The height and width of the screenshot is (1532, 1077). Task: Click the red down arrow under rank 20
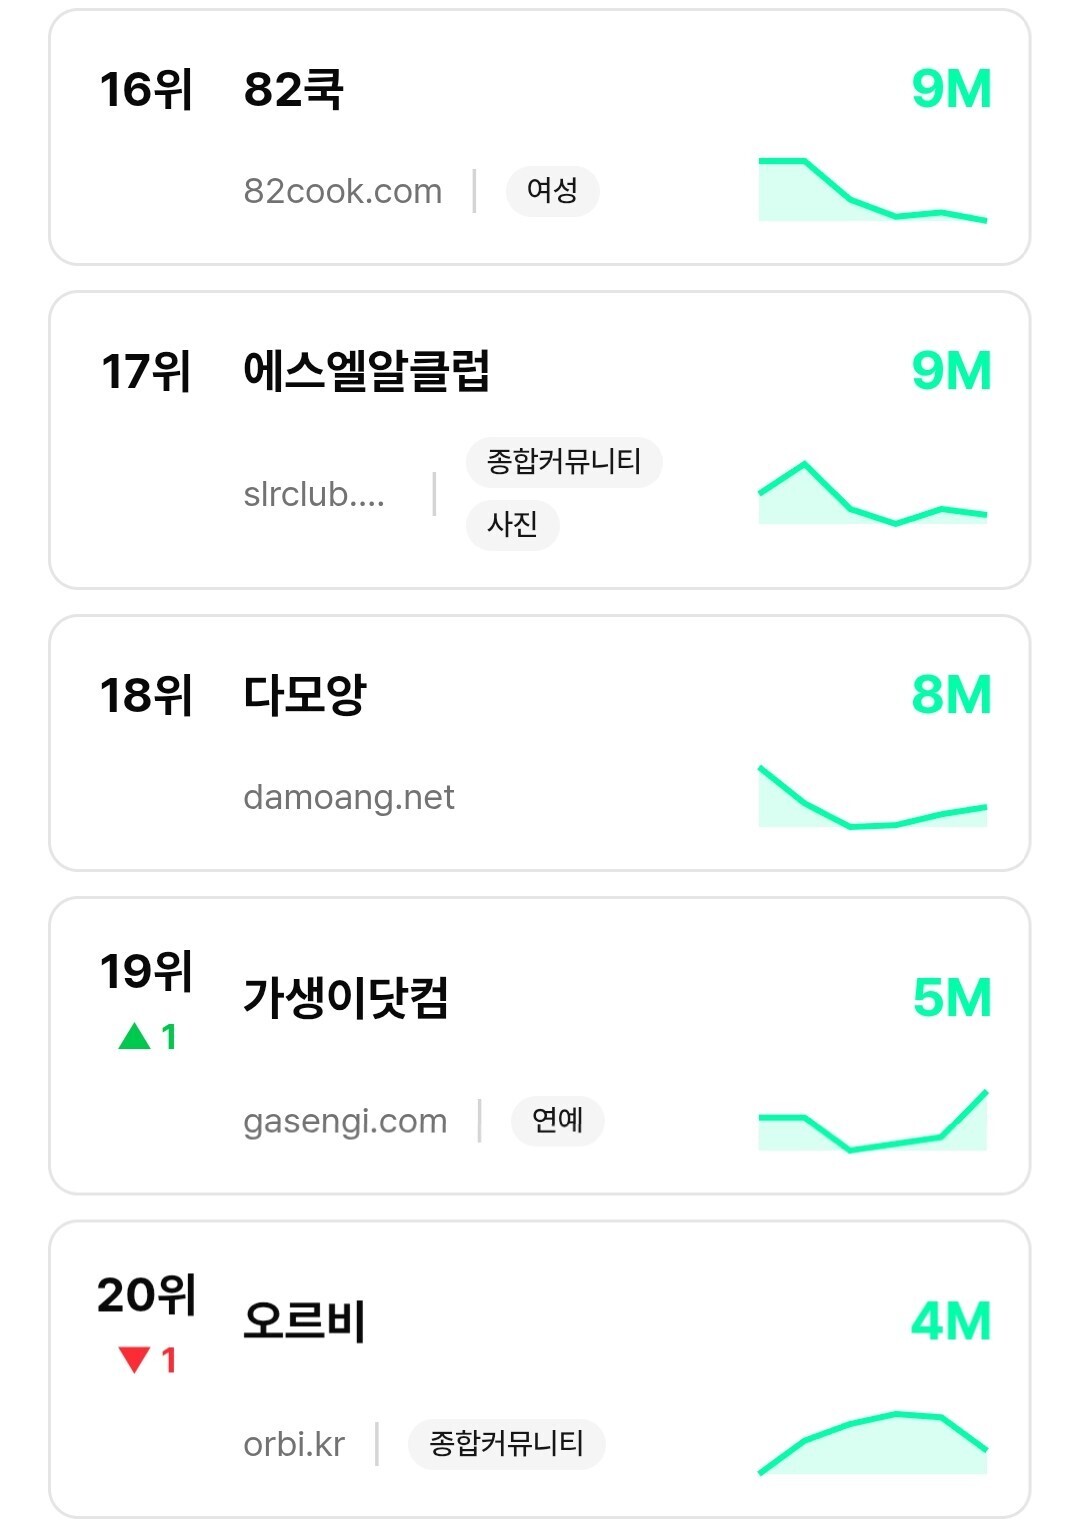[x=134, y=1360]
